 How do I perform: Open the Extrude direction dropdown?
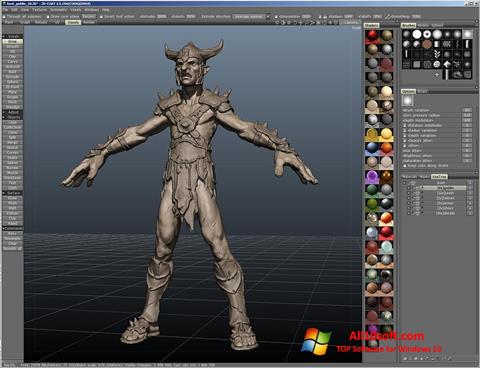tap(252, 16)
